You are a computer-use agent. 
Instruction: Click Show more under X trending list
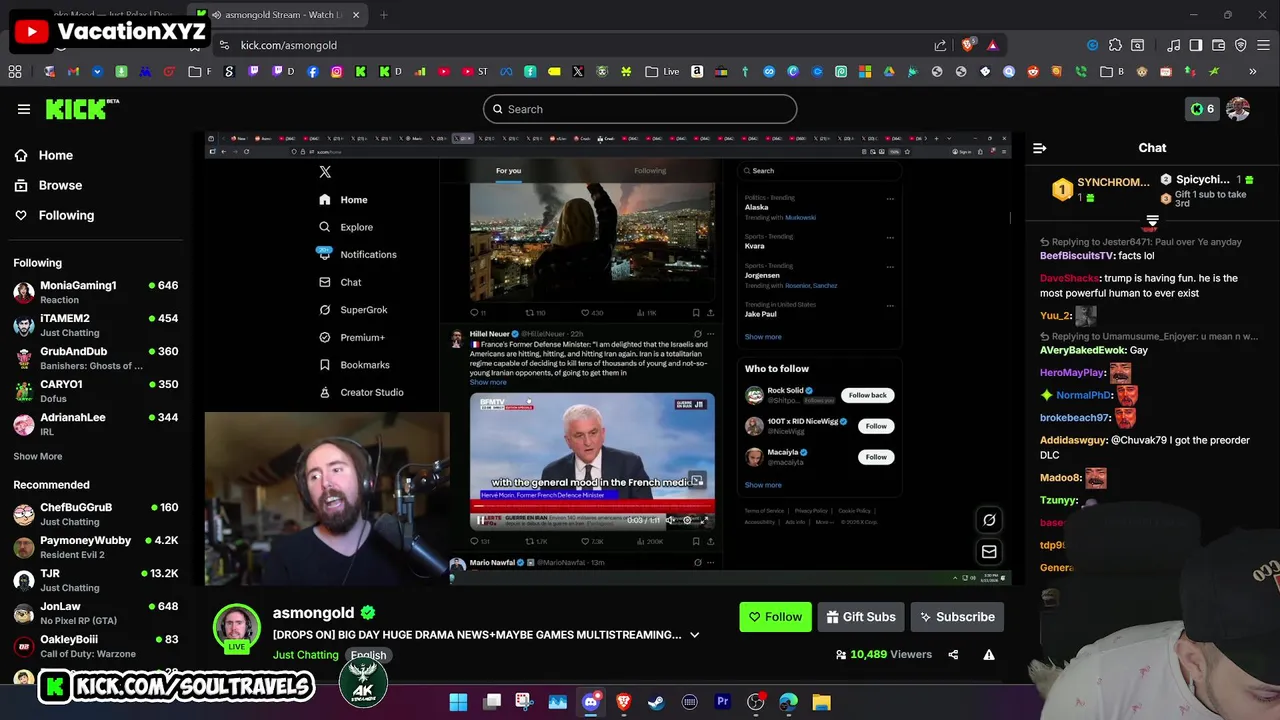(x=763, y=337)
